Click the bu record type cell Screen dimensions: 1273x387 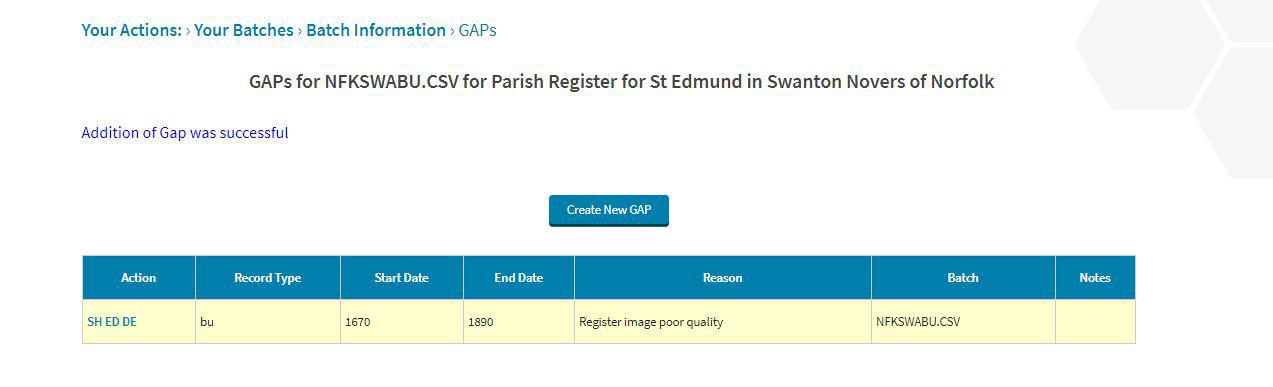click(268, 322)
